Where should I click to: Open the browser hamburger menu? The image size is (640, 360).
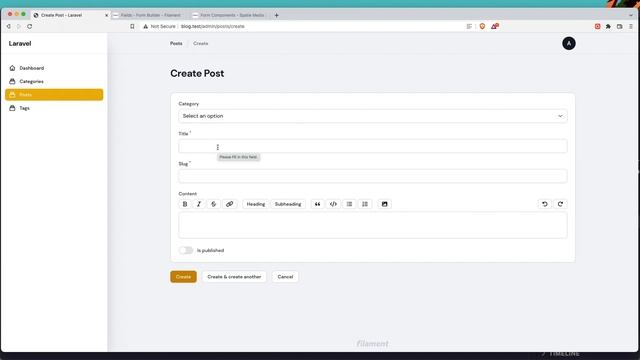pyautogui.click(x=631, y=26)
